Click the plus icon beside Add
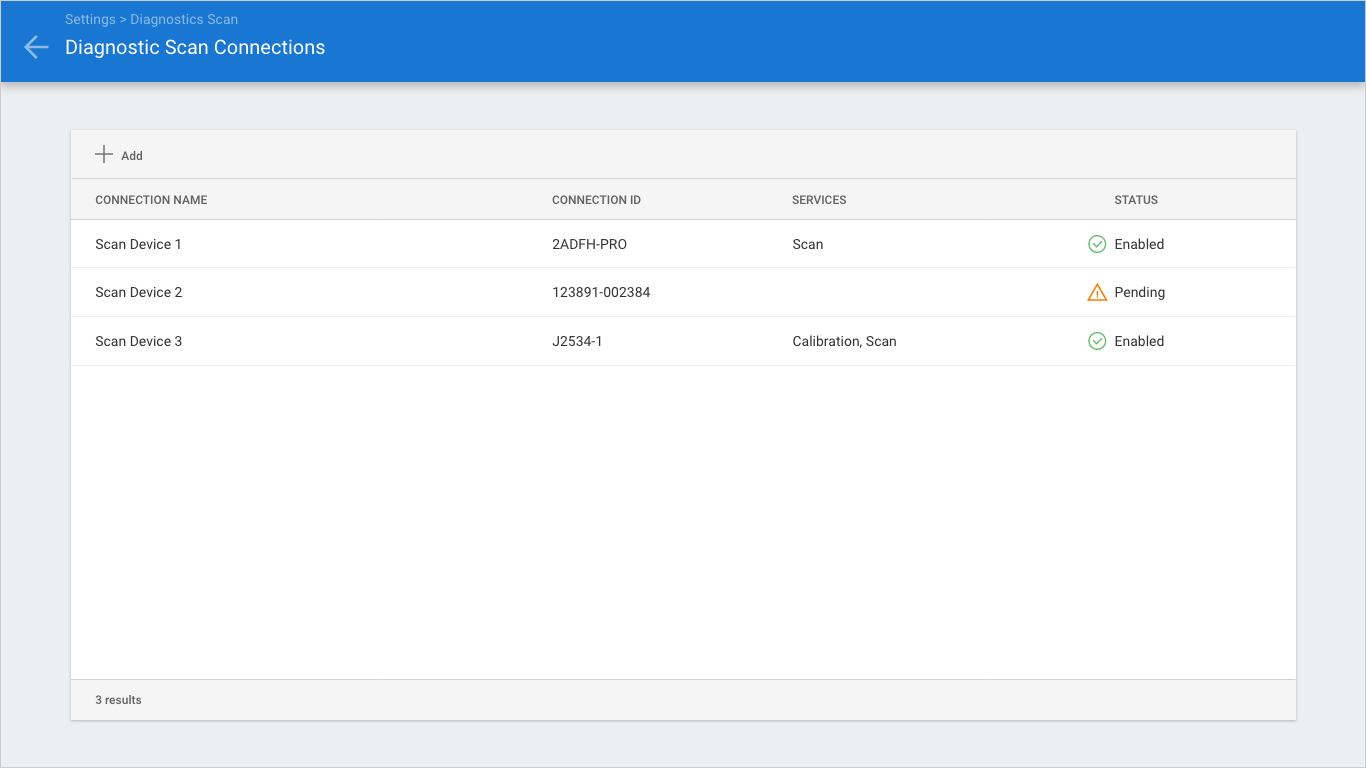This screenshot has width=1366, height=768. click(104, 154)
